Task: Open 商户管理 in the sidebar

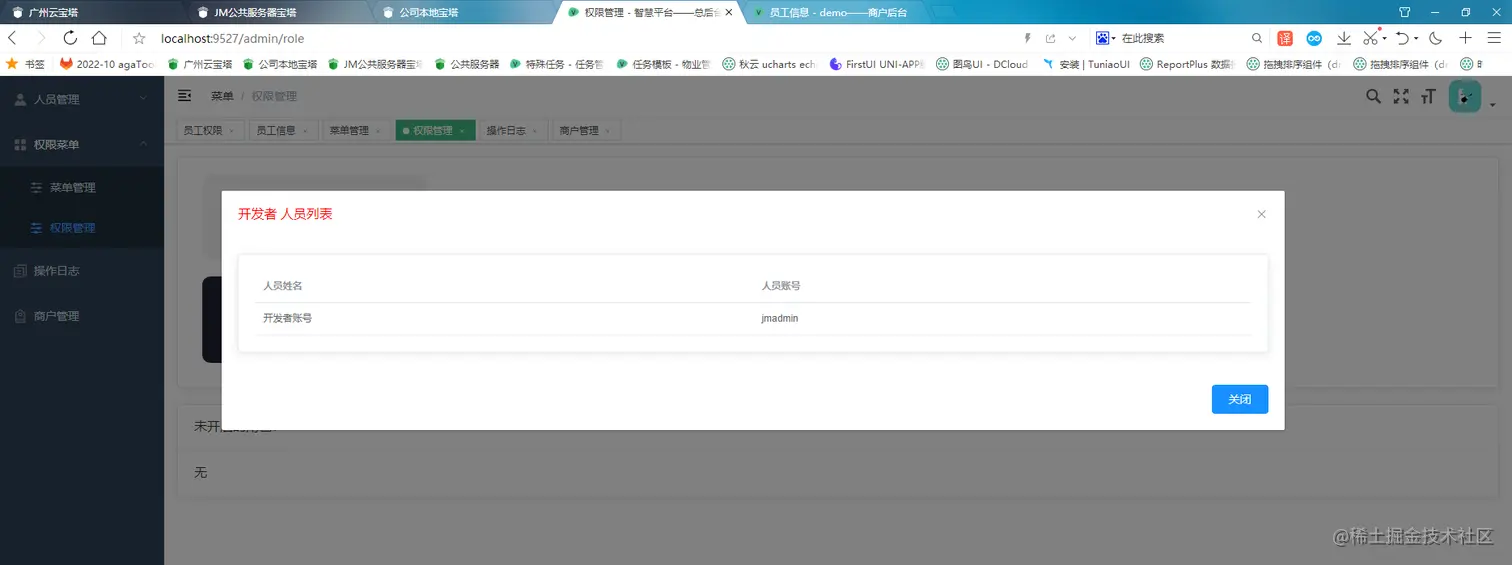Action: [x=82, y=315]
